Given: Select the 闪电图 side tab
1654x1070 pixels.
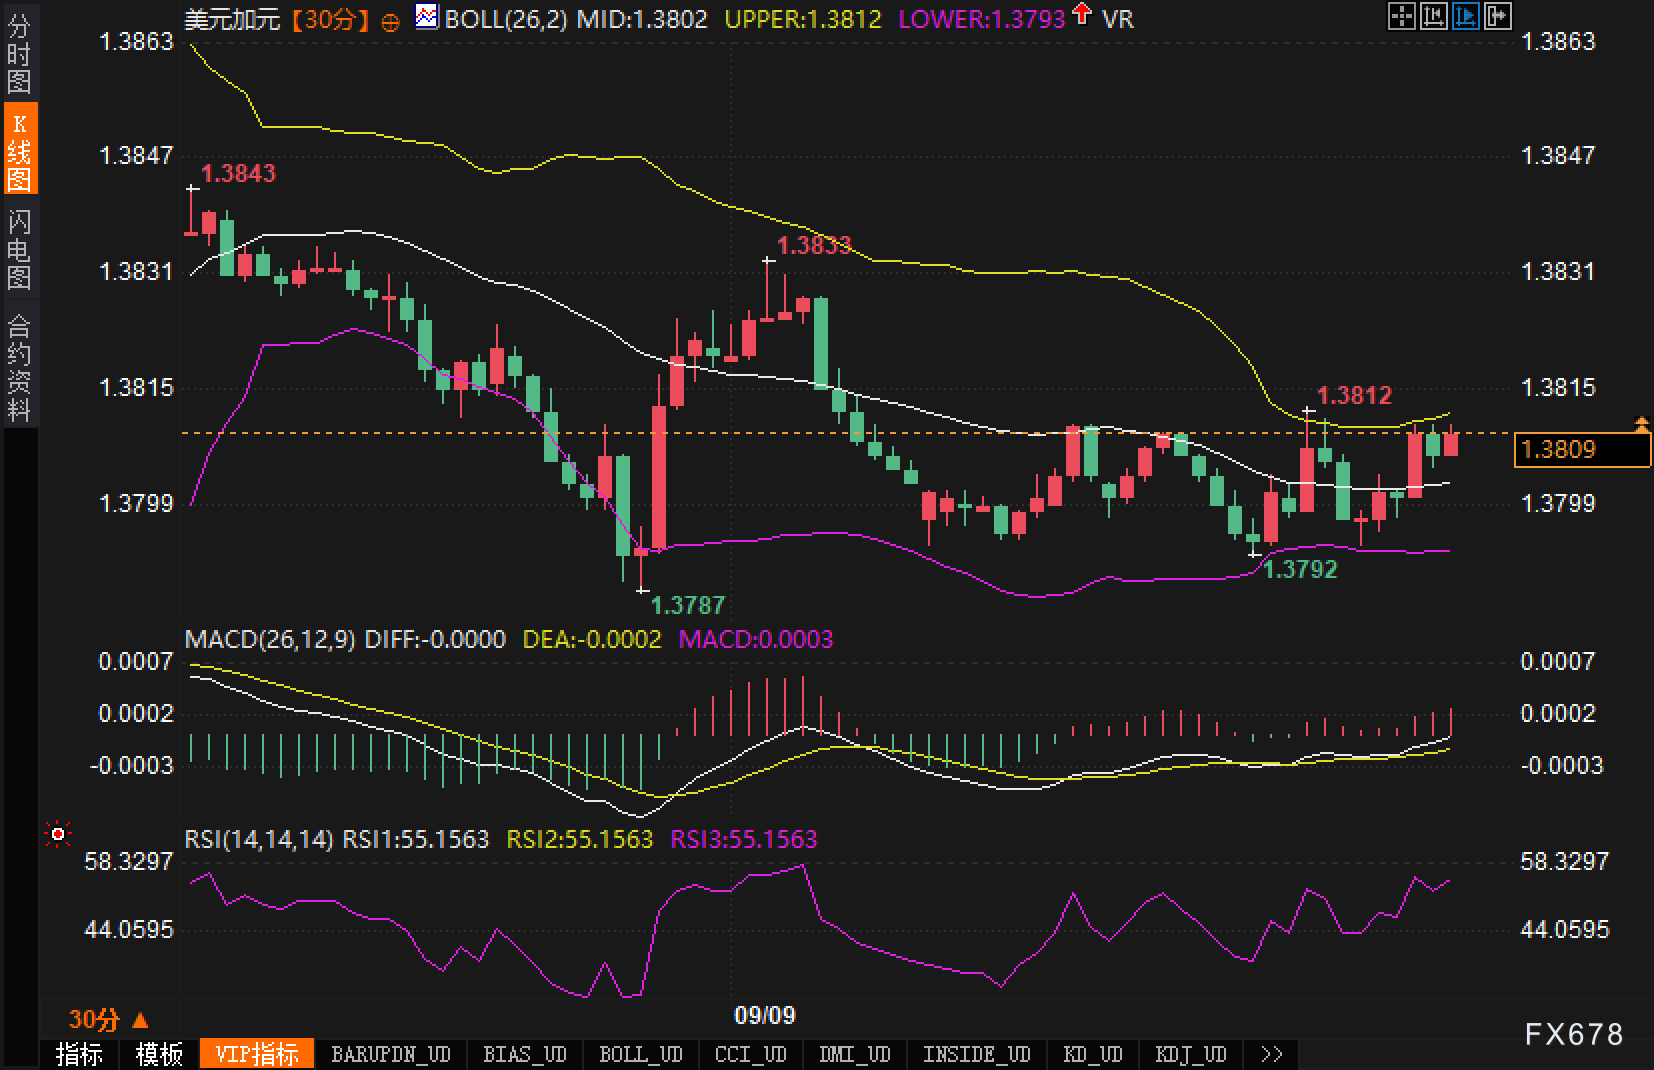Looking at the screenshot, I should [x=19, y=250].
